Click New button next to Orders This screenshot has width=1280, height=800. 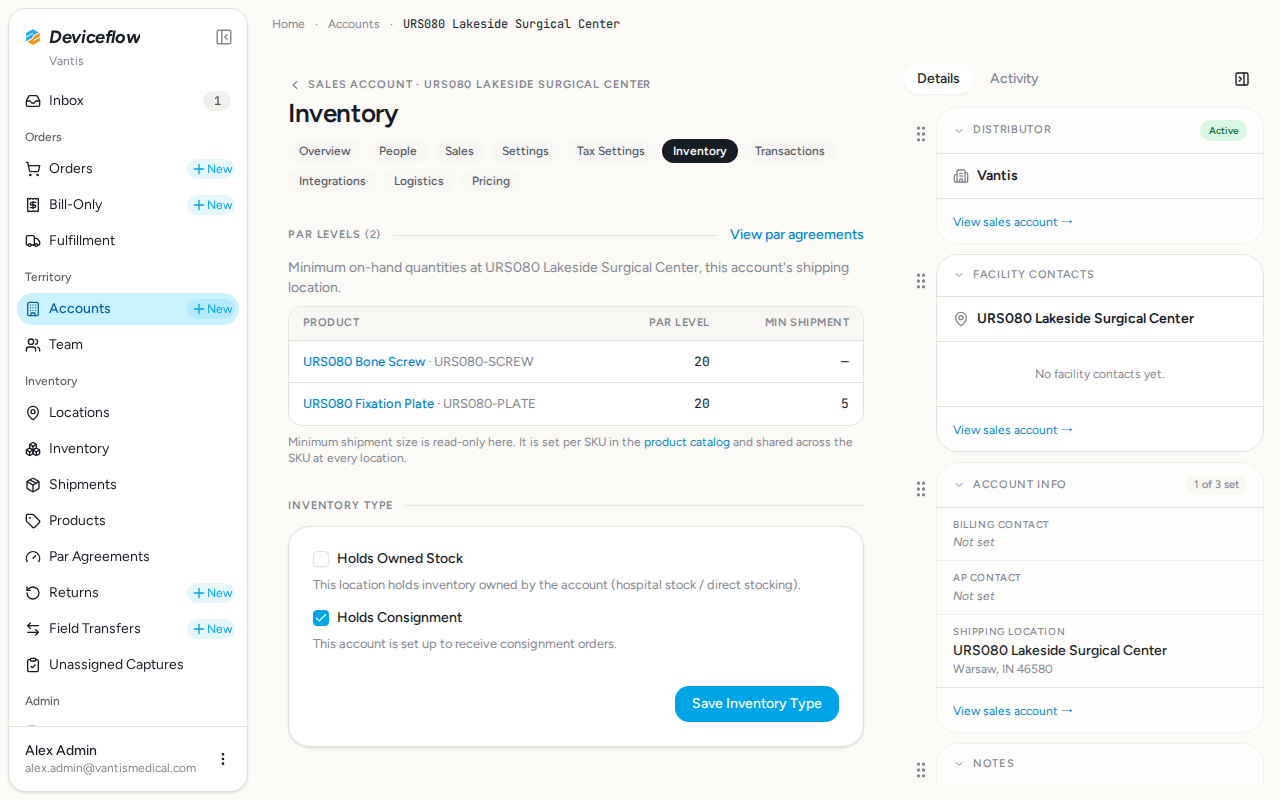212,169
